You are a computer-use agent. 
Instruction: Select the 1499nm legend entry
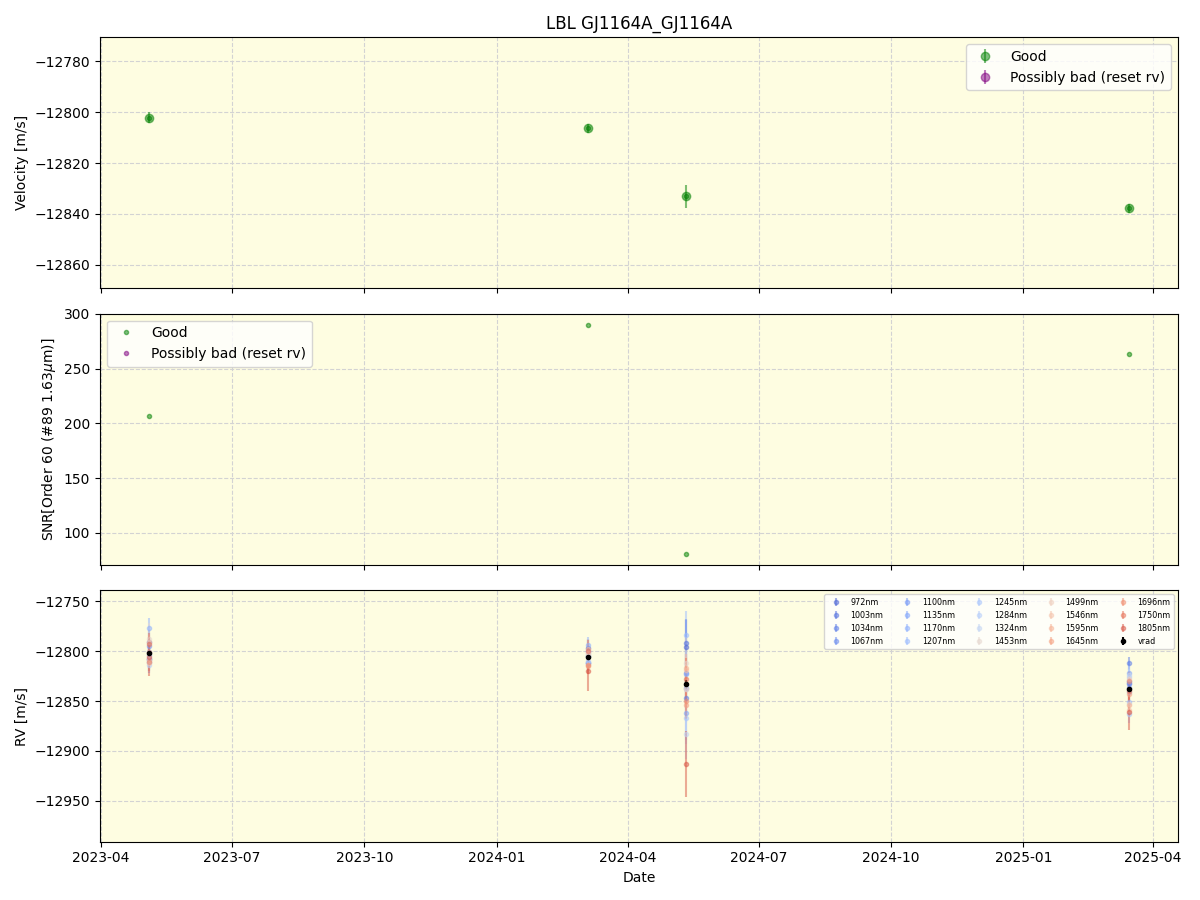tap(1075, 602)
